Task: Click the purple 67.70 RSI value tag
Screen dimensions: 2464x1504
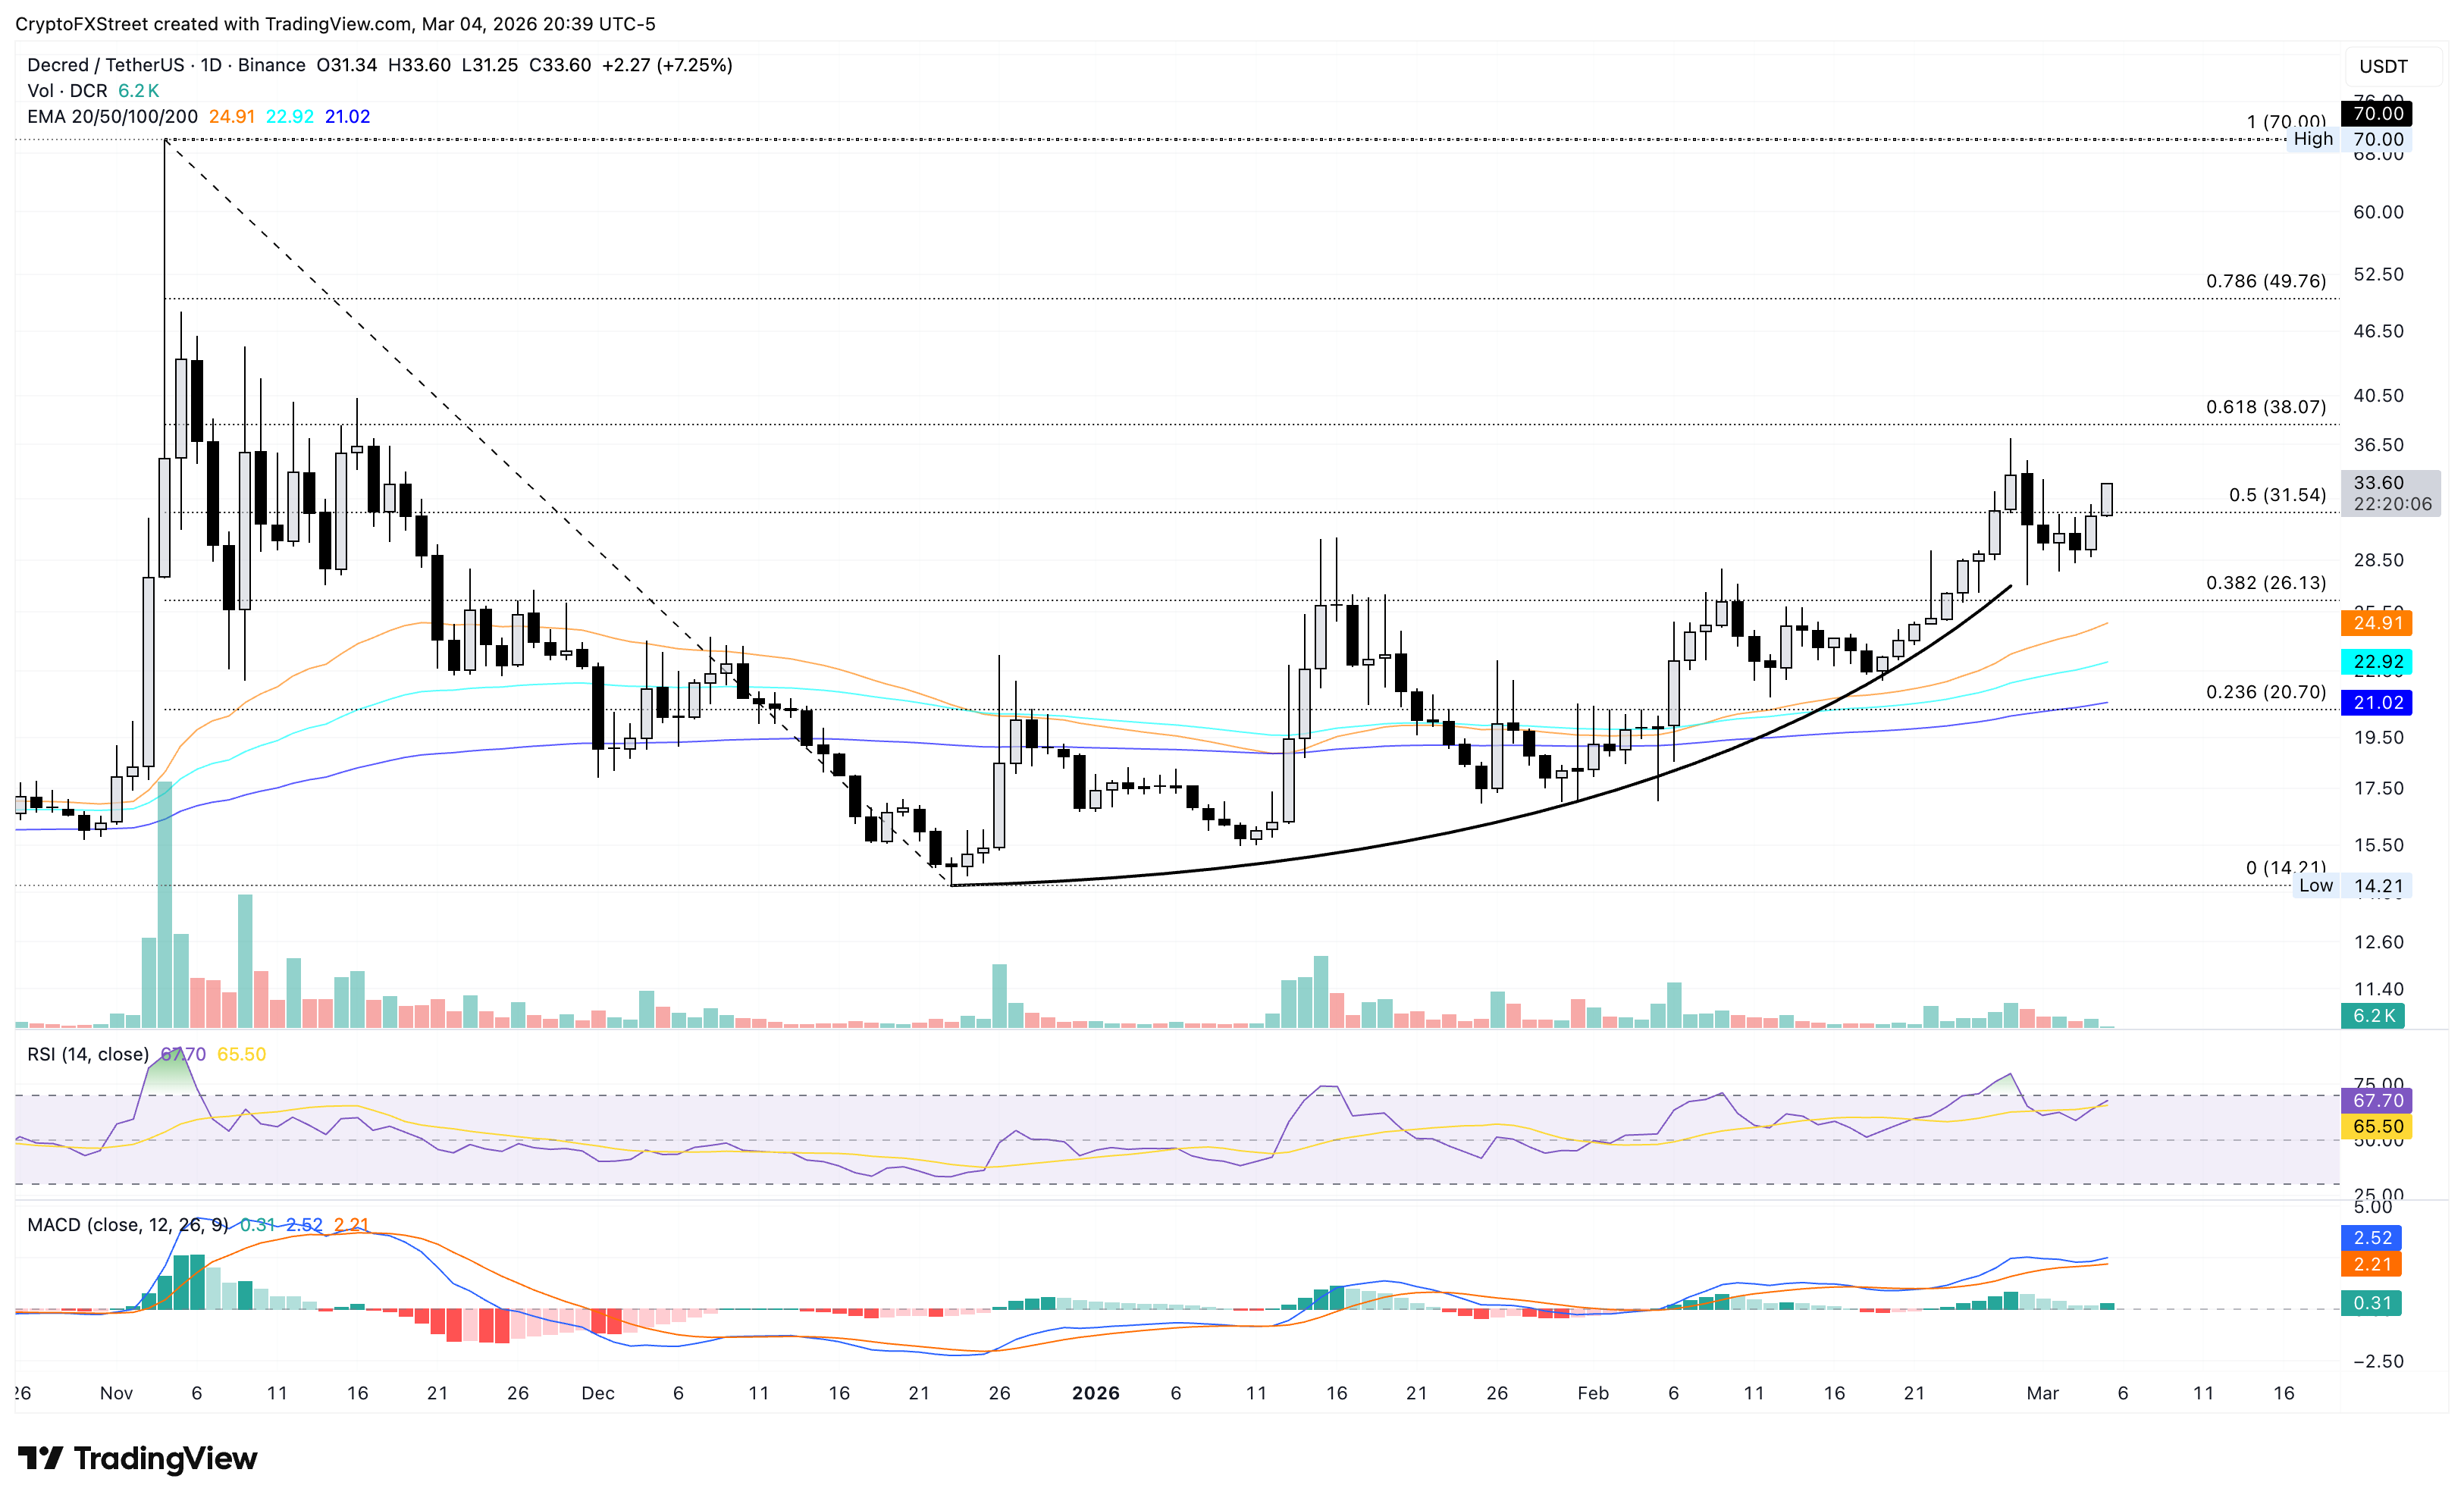Action: 2377,1100
